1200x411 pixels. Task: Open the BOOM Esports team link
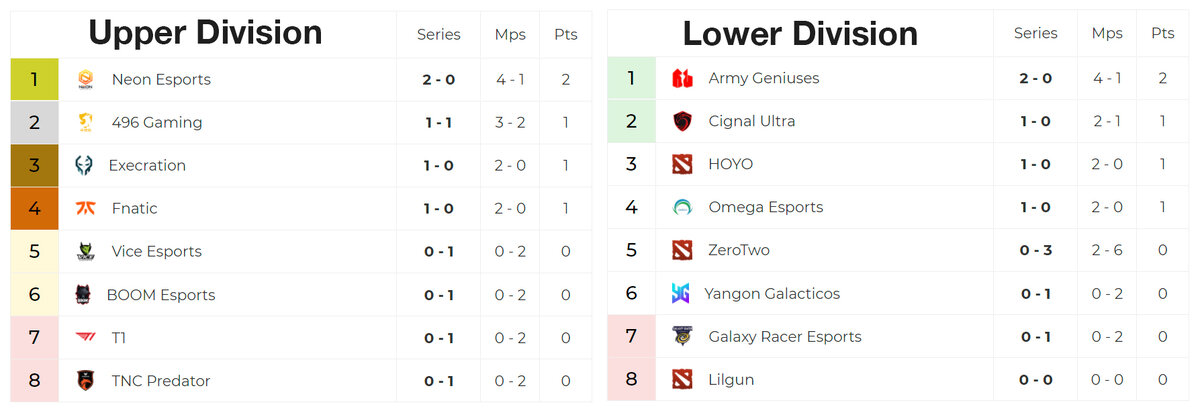(160, 295)
